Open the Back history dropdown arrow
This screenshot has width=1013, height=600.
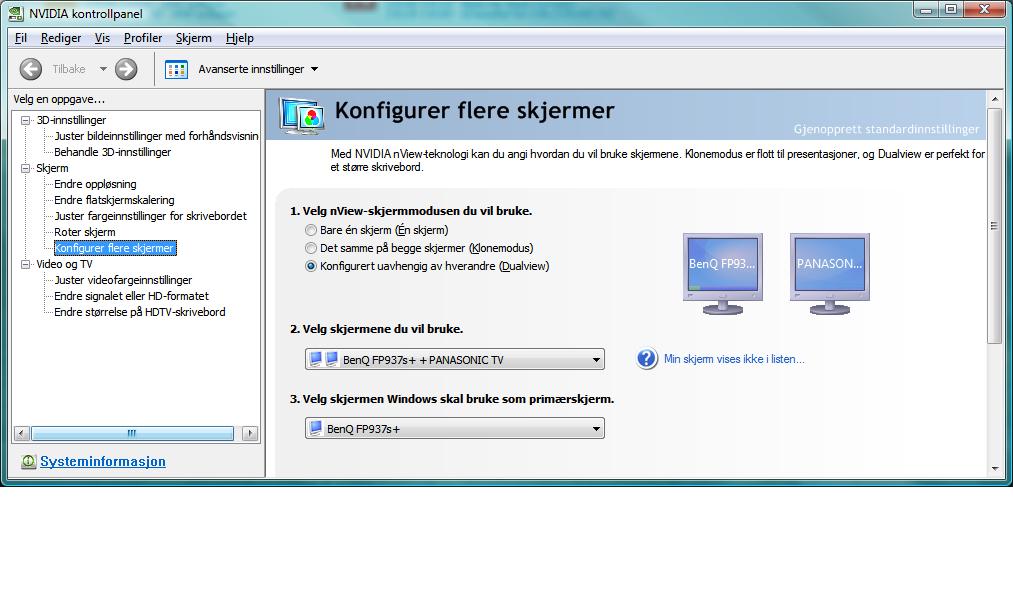click(103, 69)
